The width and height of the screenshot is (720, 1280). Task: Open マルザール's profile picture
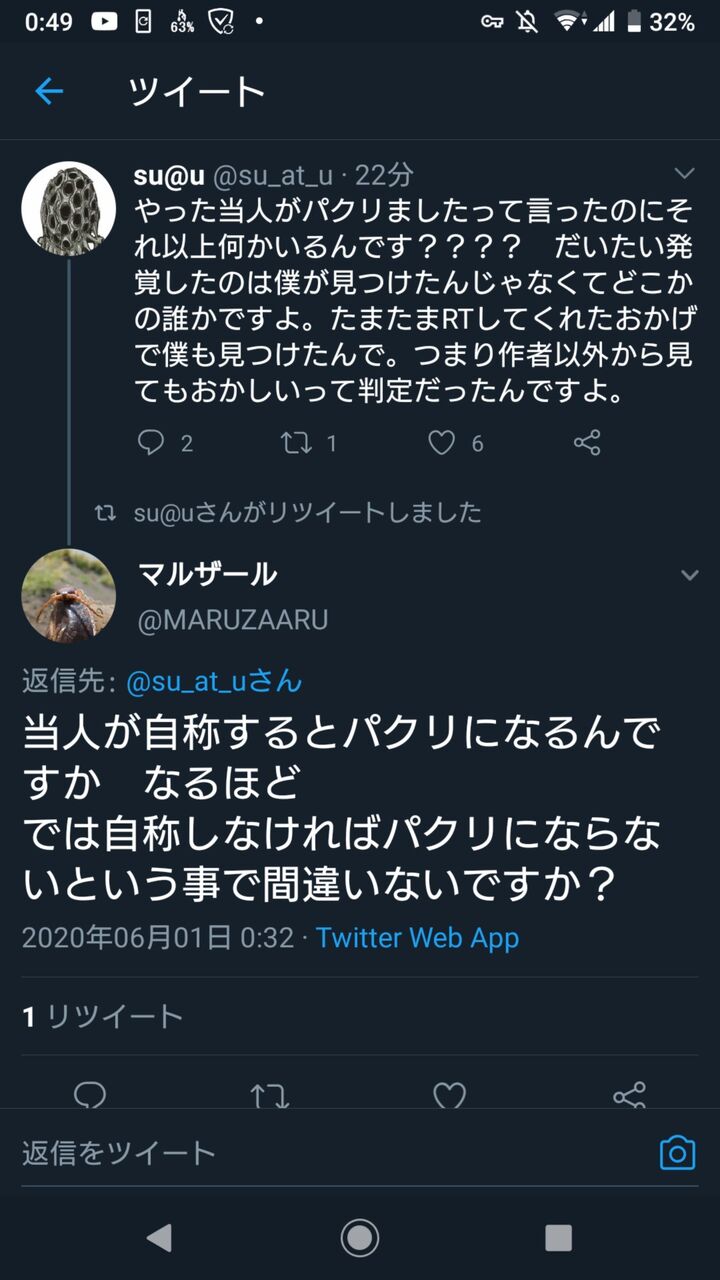(68, 596)
